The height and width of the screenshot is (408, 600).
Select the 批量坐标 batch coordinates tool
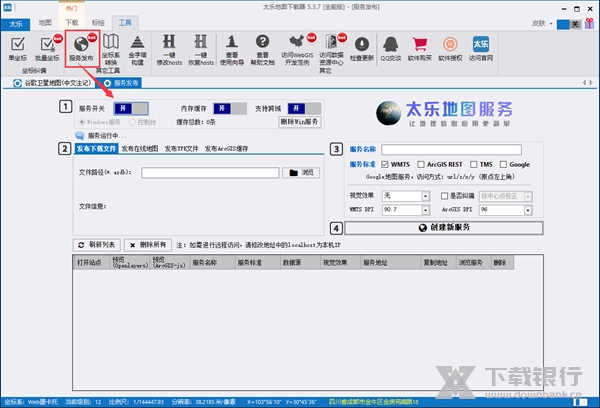(x=46, y=48)
